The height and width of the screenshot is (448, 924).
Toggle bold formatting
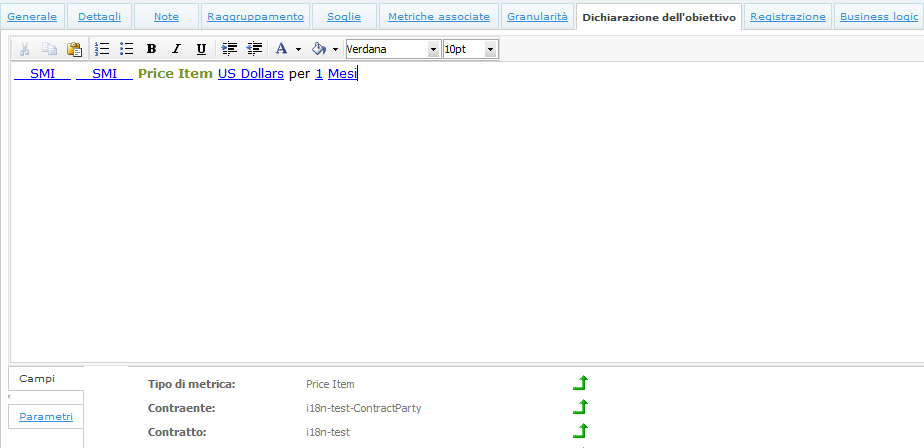coord(151,49)
